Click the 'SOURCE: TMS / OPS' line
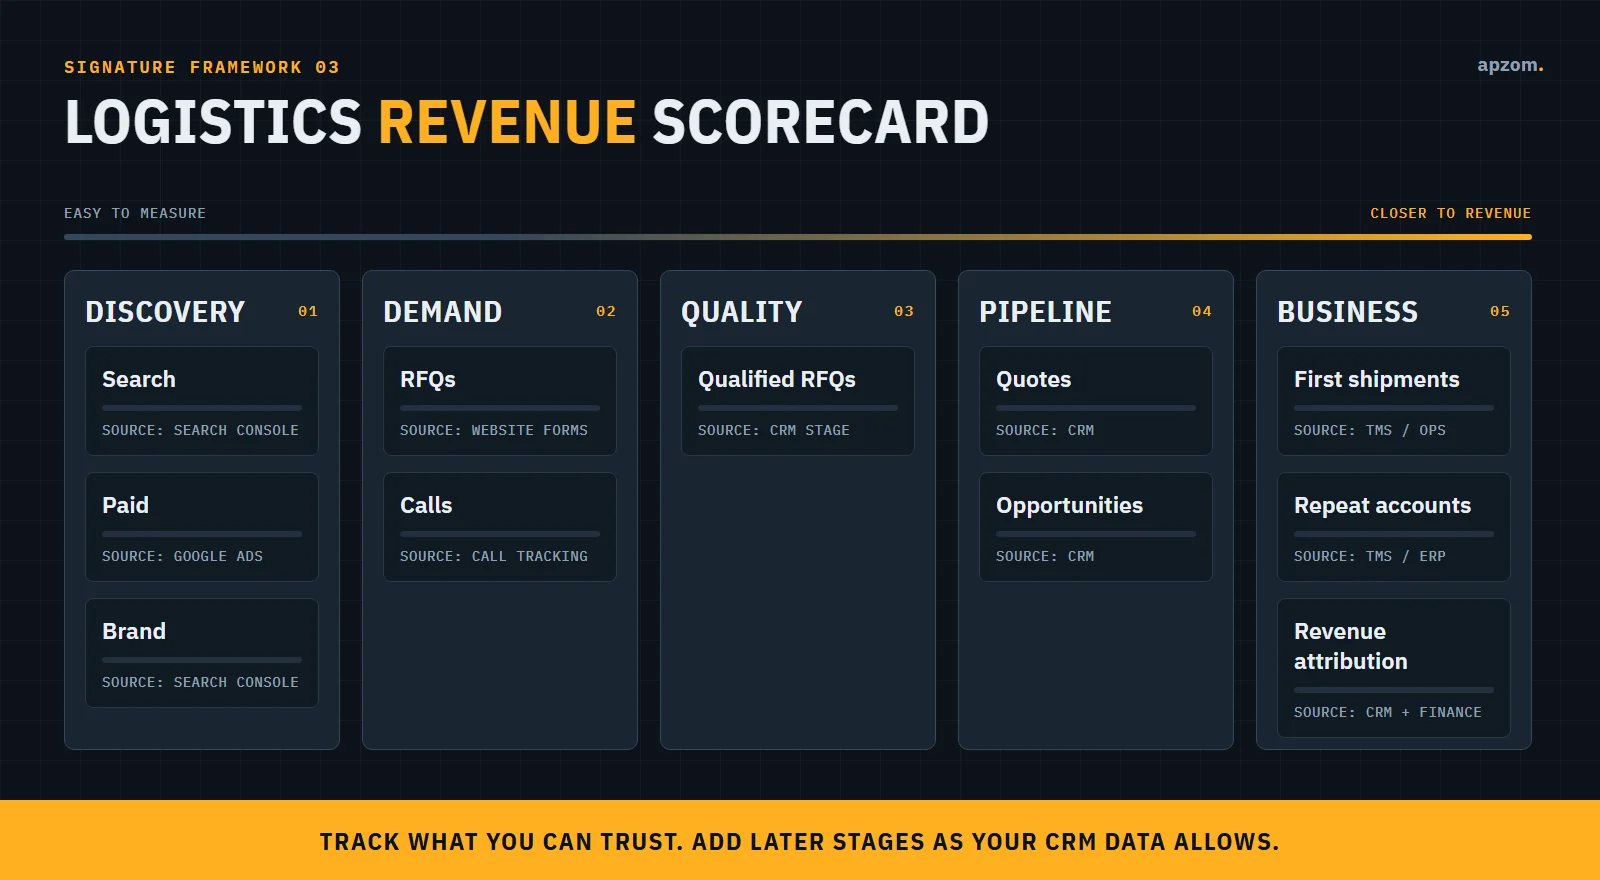The image size is (1600, 880). [x=1370, y=430]
